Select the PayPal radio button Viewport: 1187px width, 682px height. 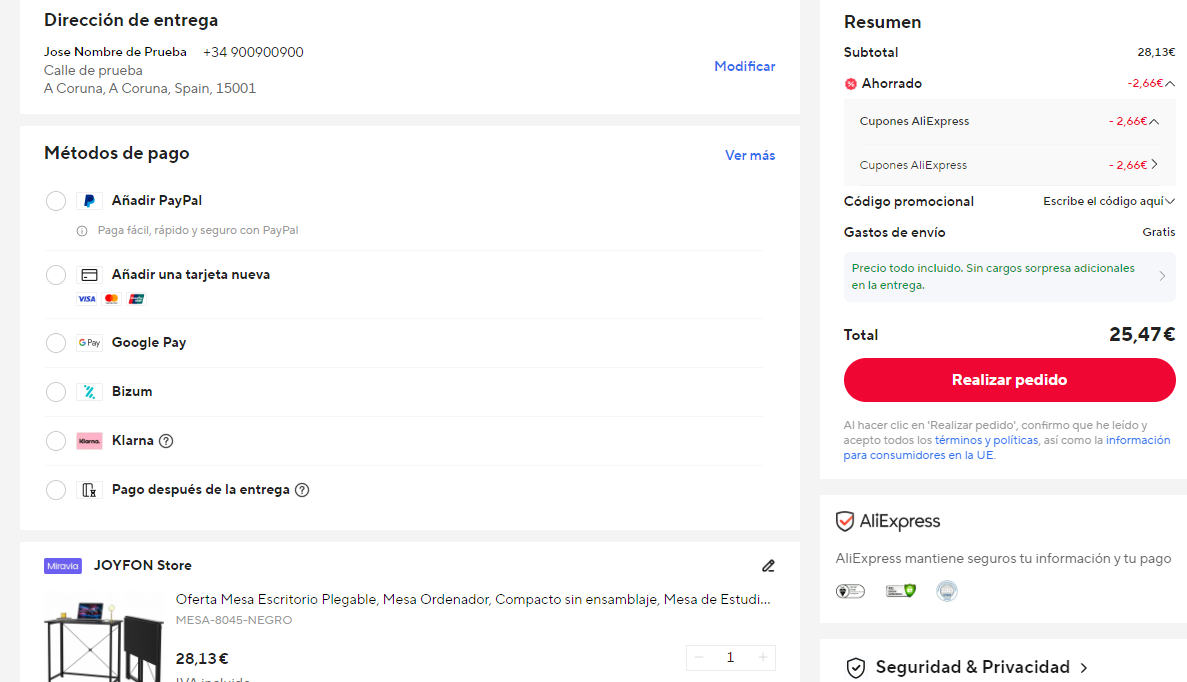click(x=56, y=201)
